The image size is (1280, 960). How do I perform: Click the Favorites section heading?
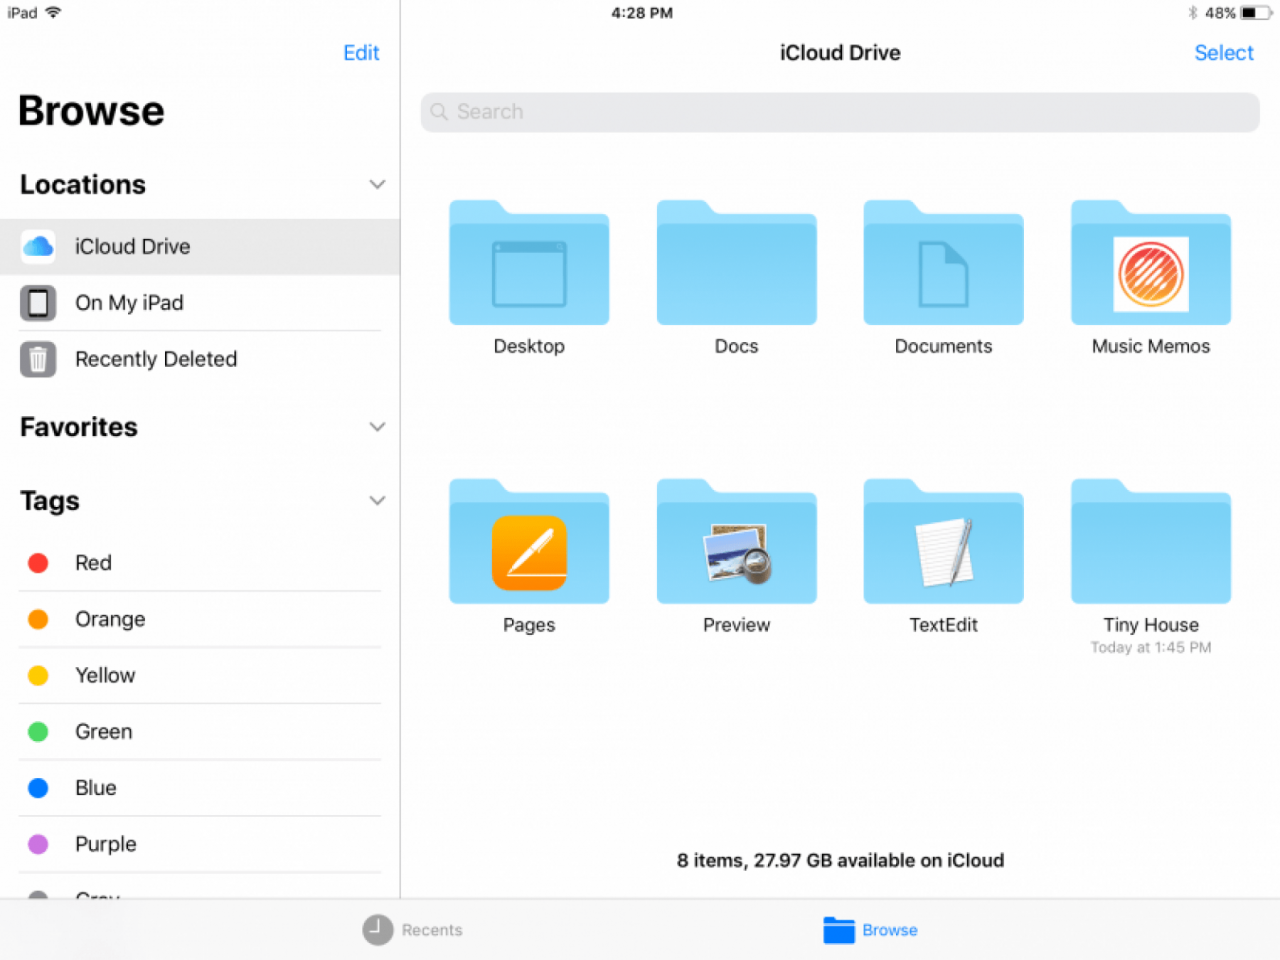click(79, 427)
